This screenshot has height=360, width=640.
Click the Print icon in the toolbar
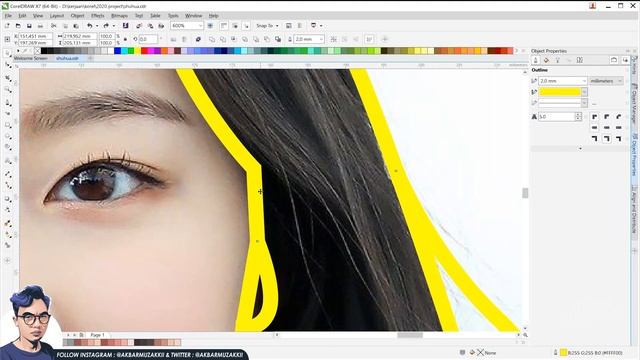point(40,26)
